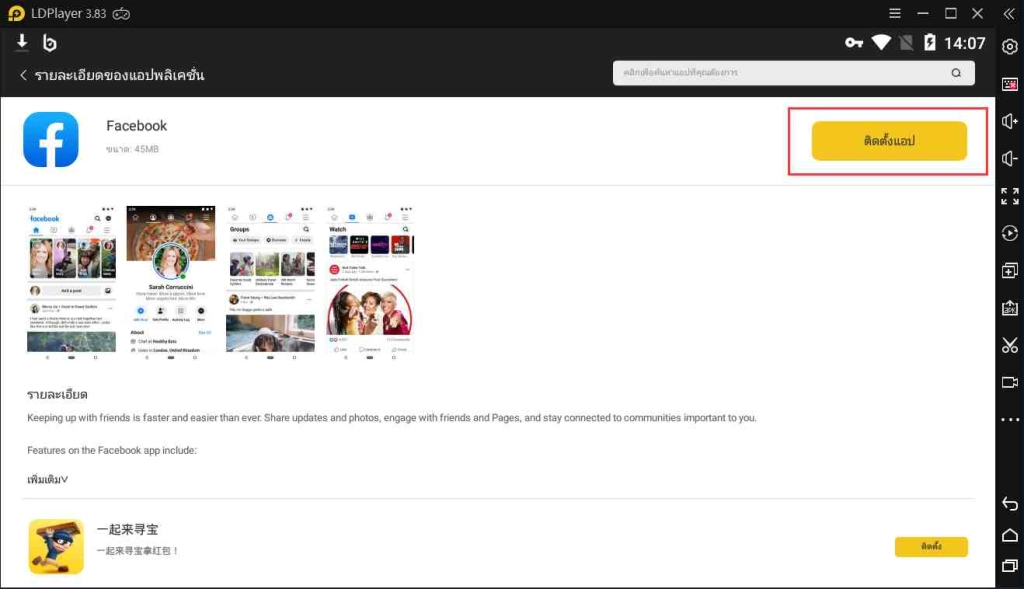The image size is (1024, 589).
Task: Open the multi-instance icon in sidebar
Action: pyautogui.click(x=1010, y=270)
